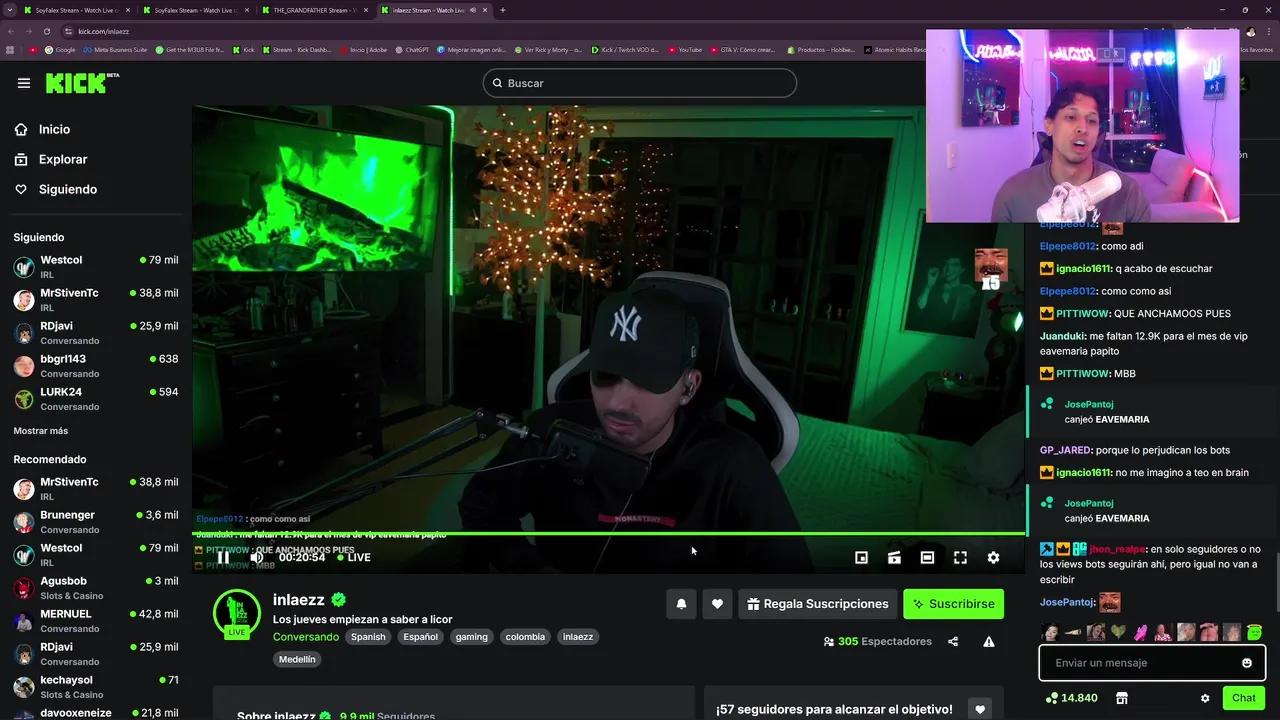Select the gaming tag
The width and height of the screenshot is (1280, 720).
coord(472,637)
